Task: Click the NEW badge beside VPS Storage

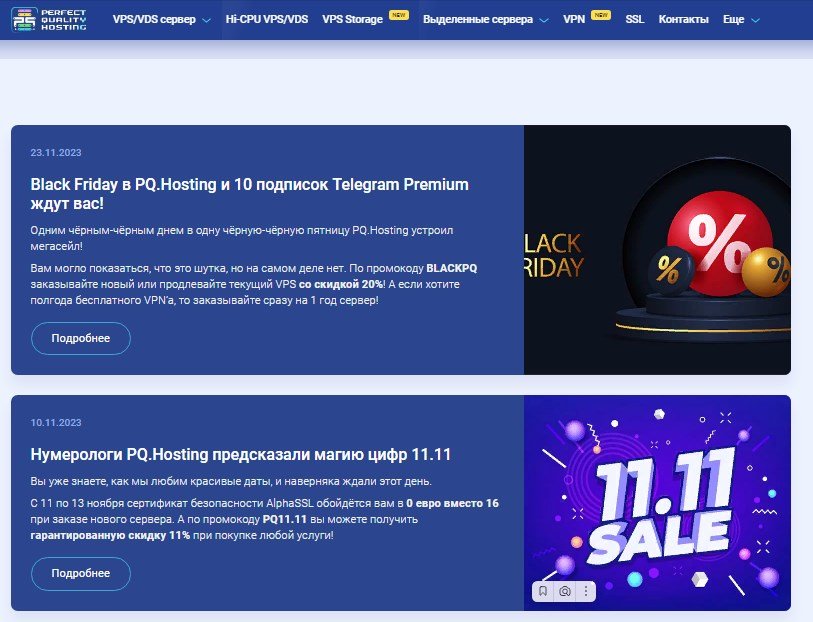Action: (x=399, y=15)
